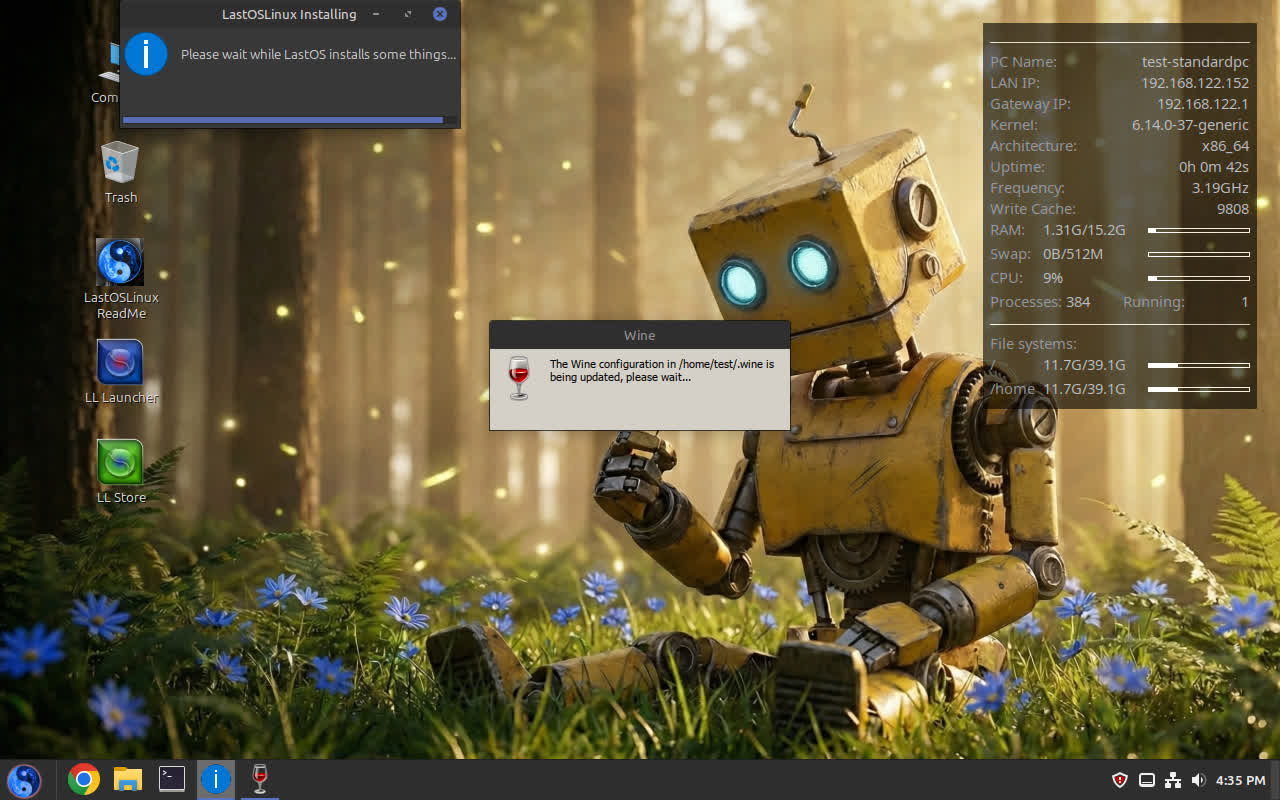Switch to the Wine taskbar entry
The height and width of the screenshot is (800, 1280).
click(260, 779)
